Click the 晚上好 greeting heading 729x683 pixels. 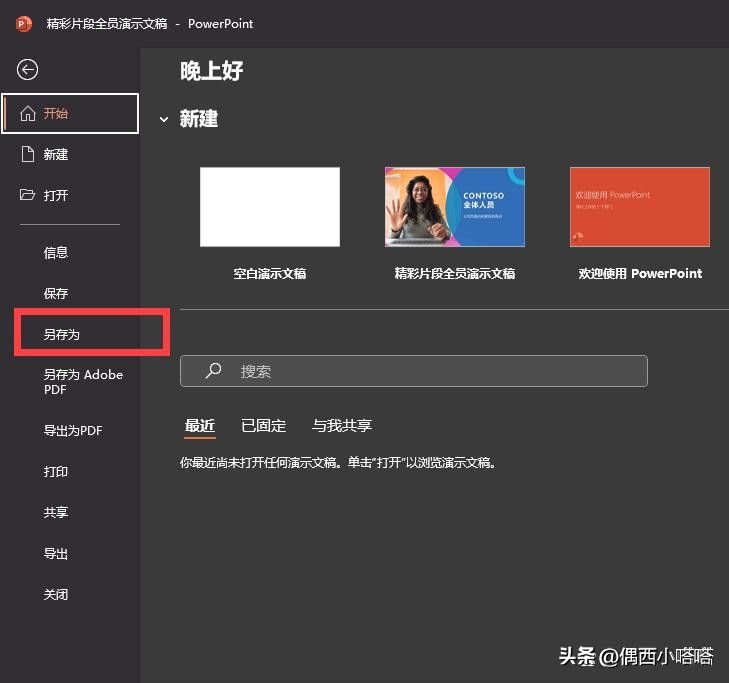point(212,71)
